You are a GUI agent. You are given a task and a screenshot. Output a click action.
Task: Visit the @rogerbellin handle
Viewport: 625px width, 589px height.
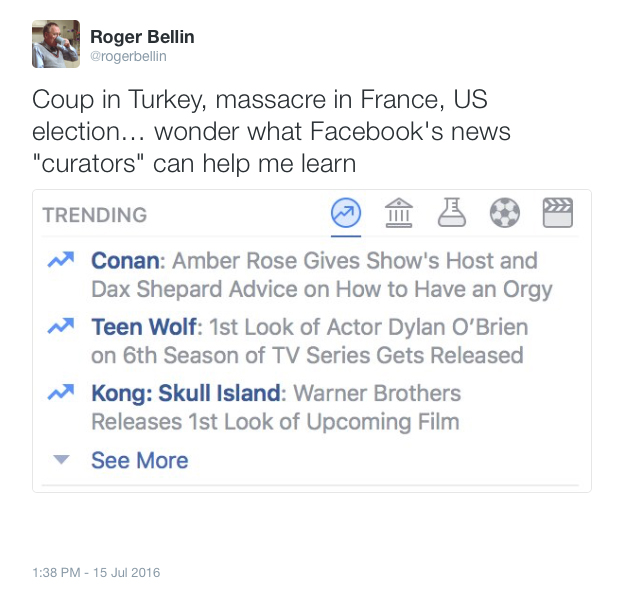[x=128, y=56]
